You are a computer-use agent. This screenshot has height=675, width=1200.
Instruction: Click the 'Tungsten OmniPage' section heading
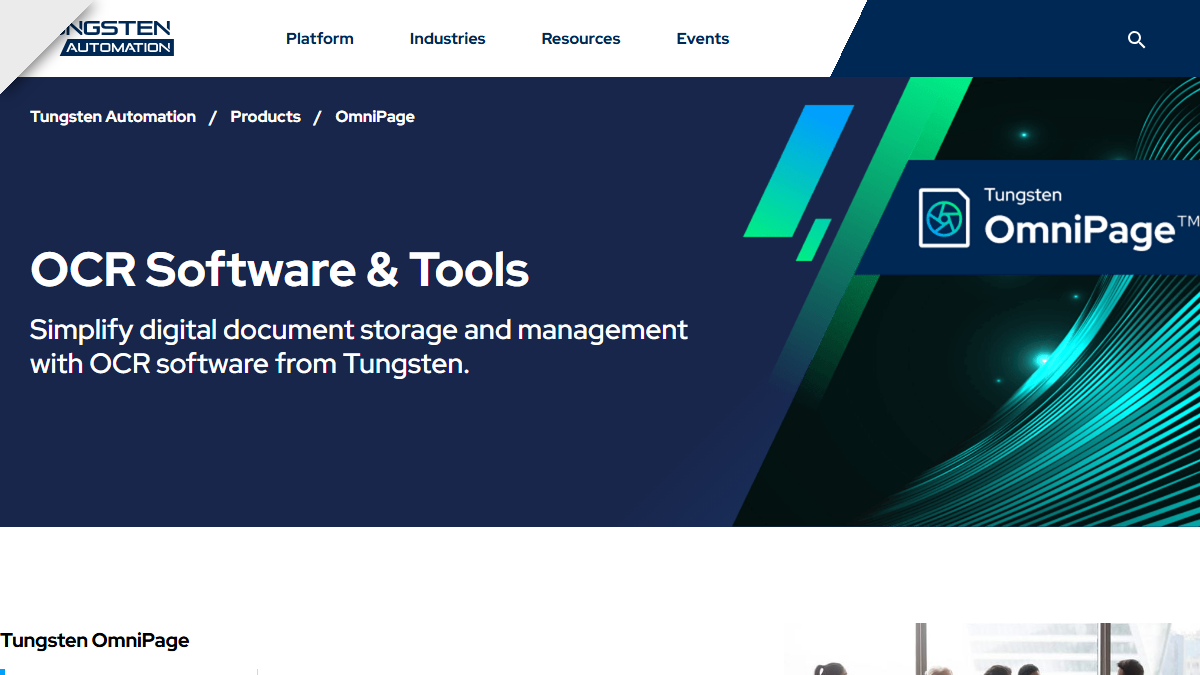[x=95, y=641]
